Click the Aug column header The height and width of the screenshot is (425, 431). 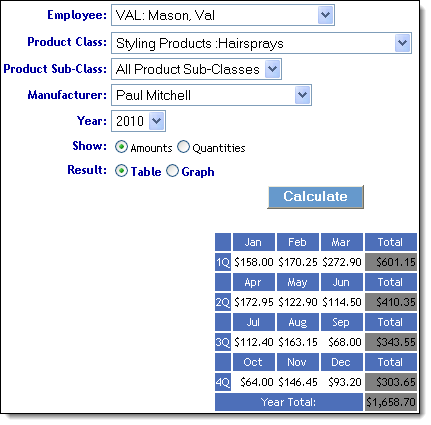coord(298,322)
